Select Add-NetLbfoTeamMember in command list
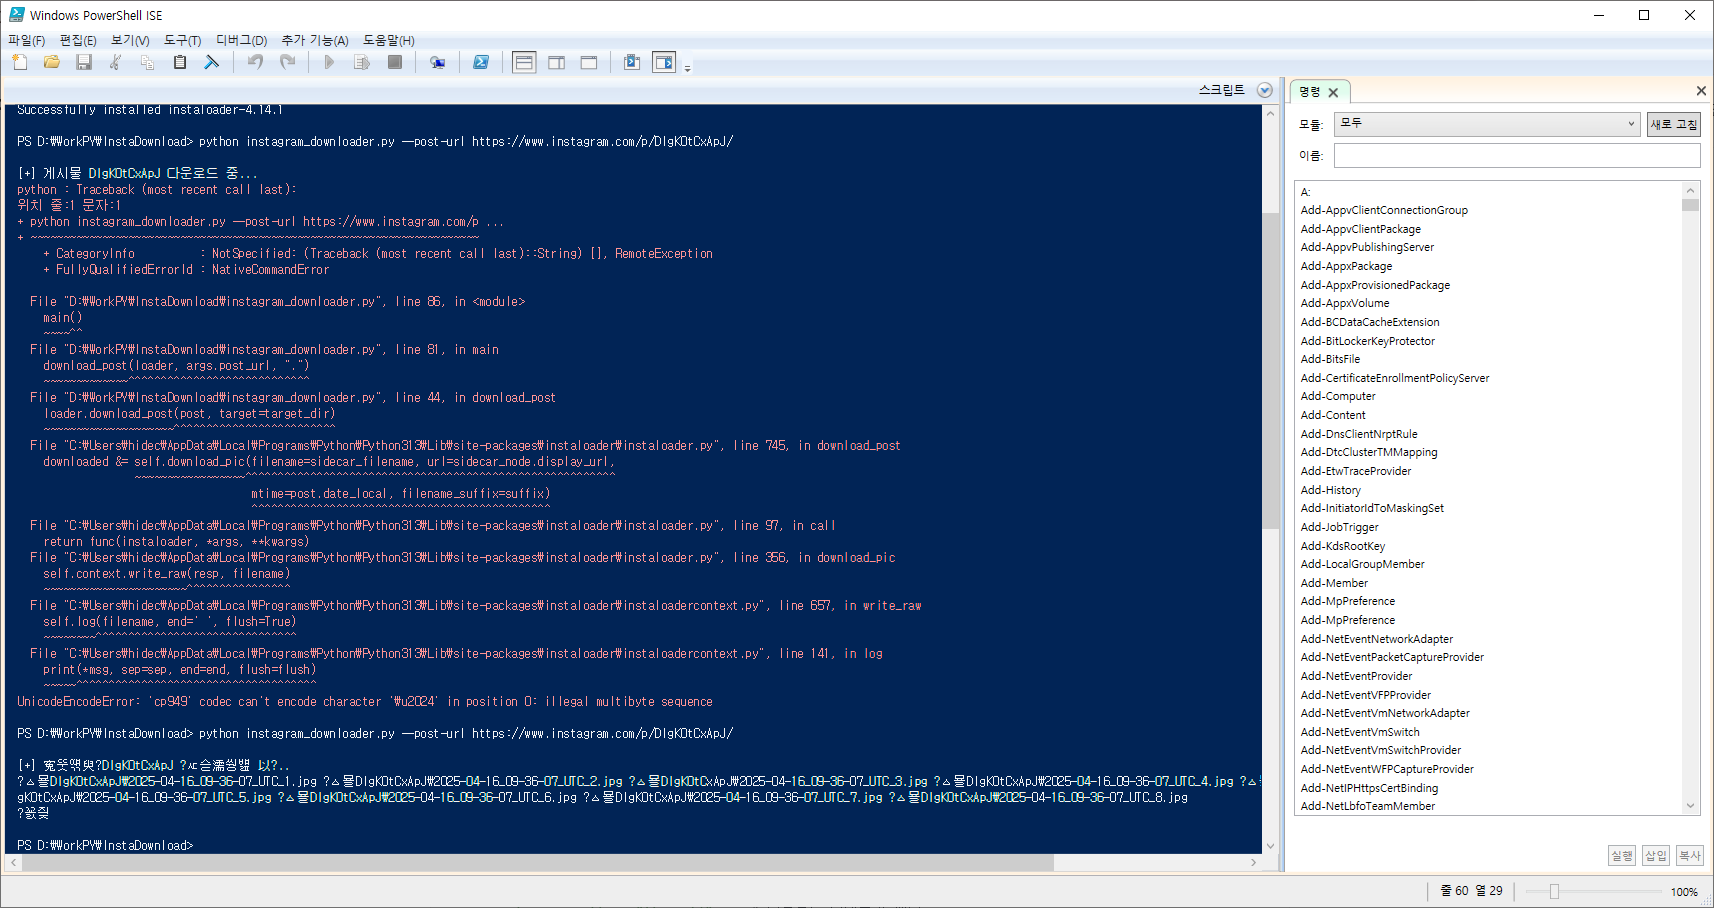 point(1368,806)
